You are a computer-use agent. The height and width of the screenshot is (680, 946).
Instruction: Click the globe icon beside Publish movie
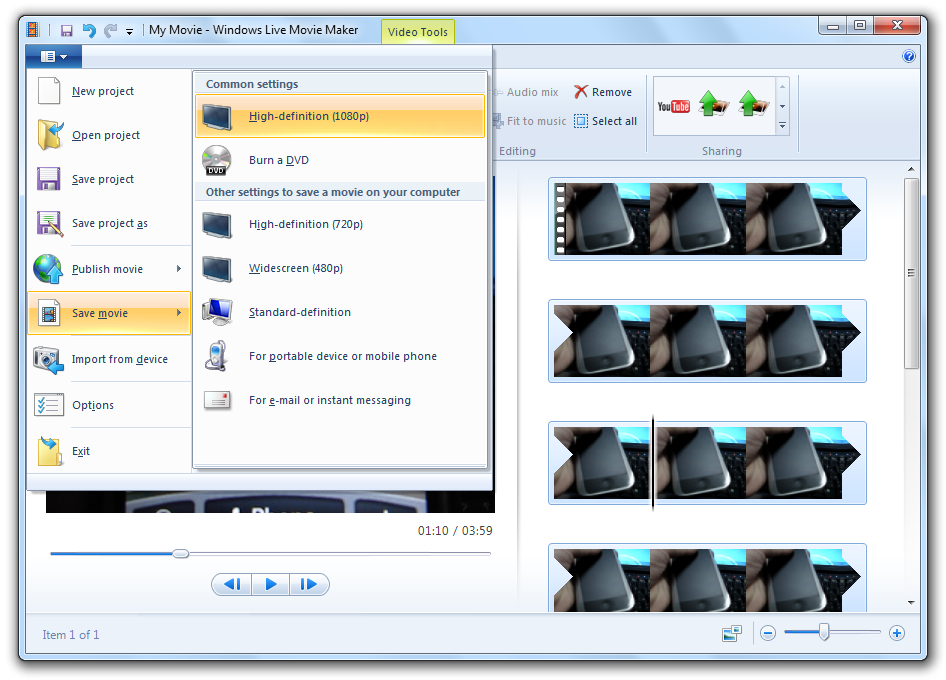[48, 269]
